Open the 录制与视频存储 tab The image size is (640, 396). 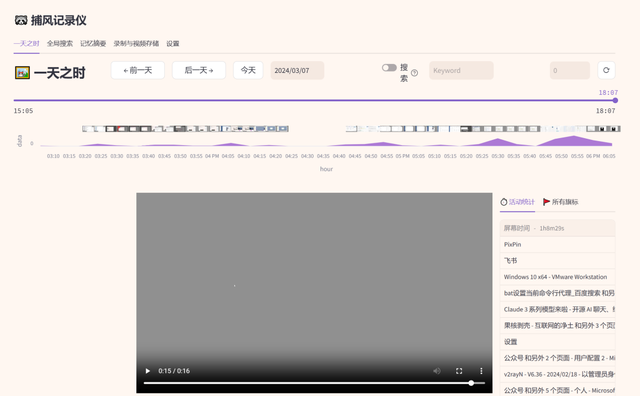coord(136,43)
